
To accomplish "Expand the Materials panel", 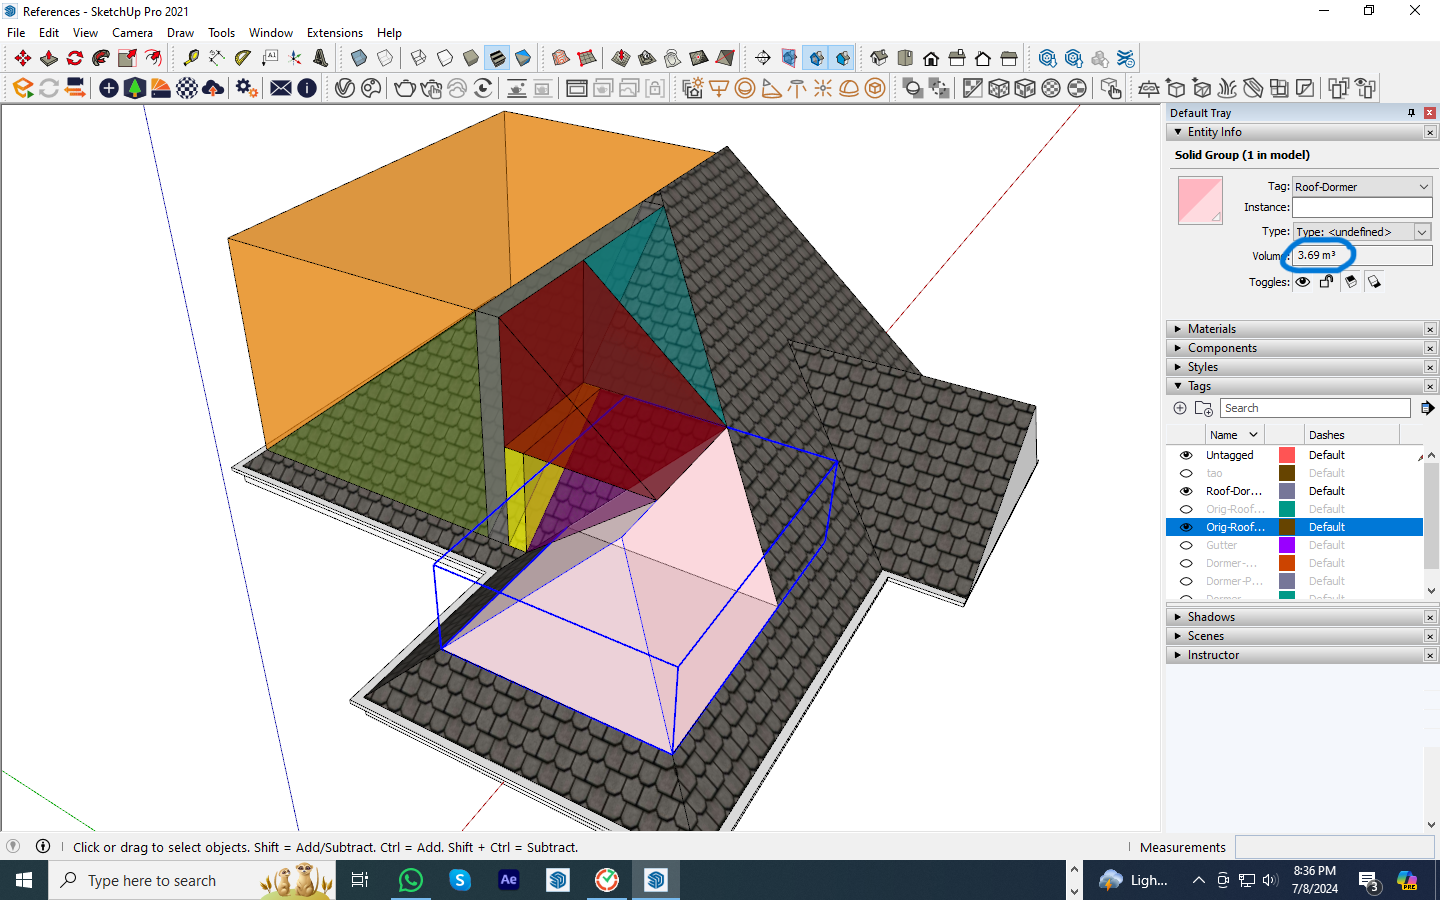I will [1211, 329].
